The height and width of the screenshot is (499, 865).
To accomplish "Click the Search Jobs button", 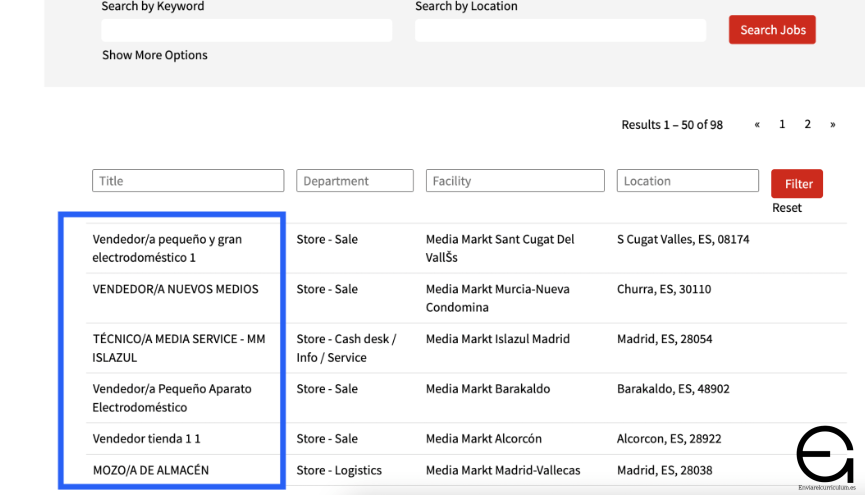I will 772,30.
